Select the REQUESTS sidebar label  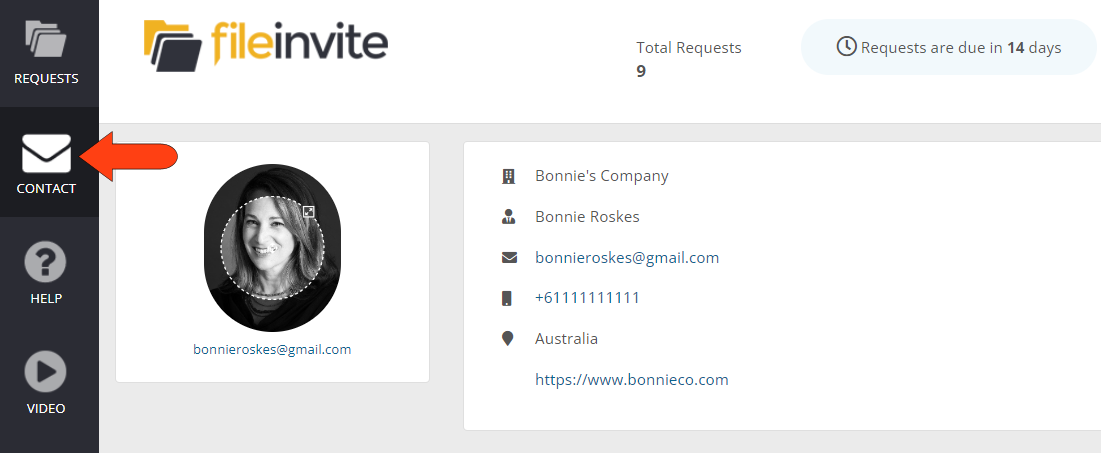[x=46, y=79]
